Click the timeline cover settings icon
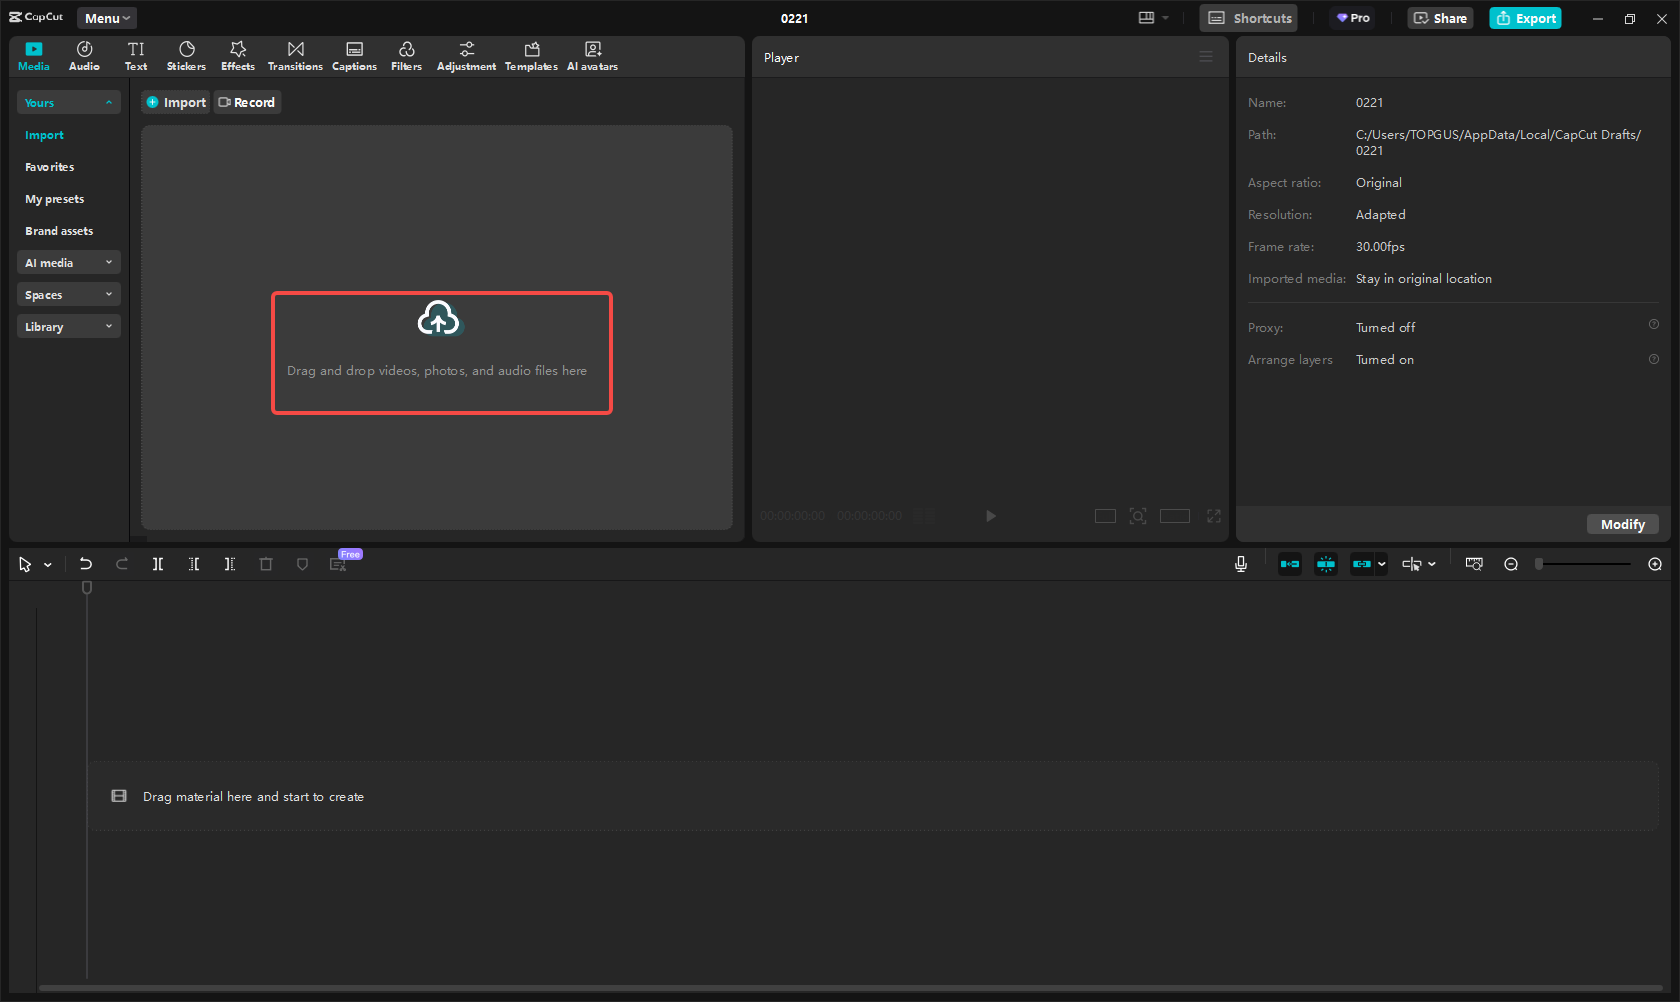 pos(1474,564)
